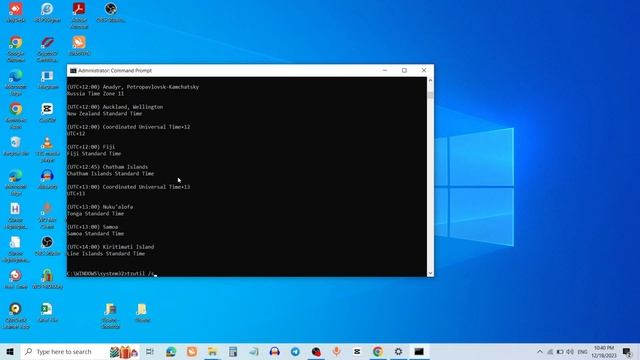
Task: Open the Windows Start menu
Action: [x=10, y=352]
